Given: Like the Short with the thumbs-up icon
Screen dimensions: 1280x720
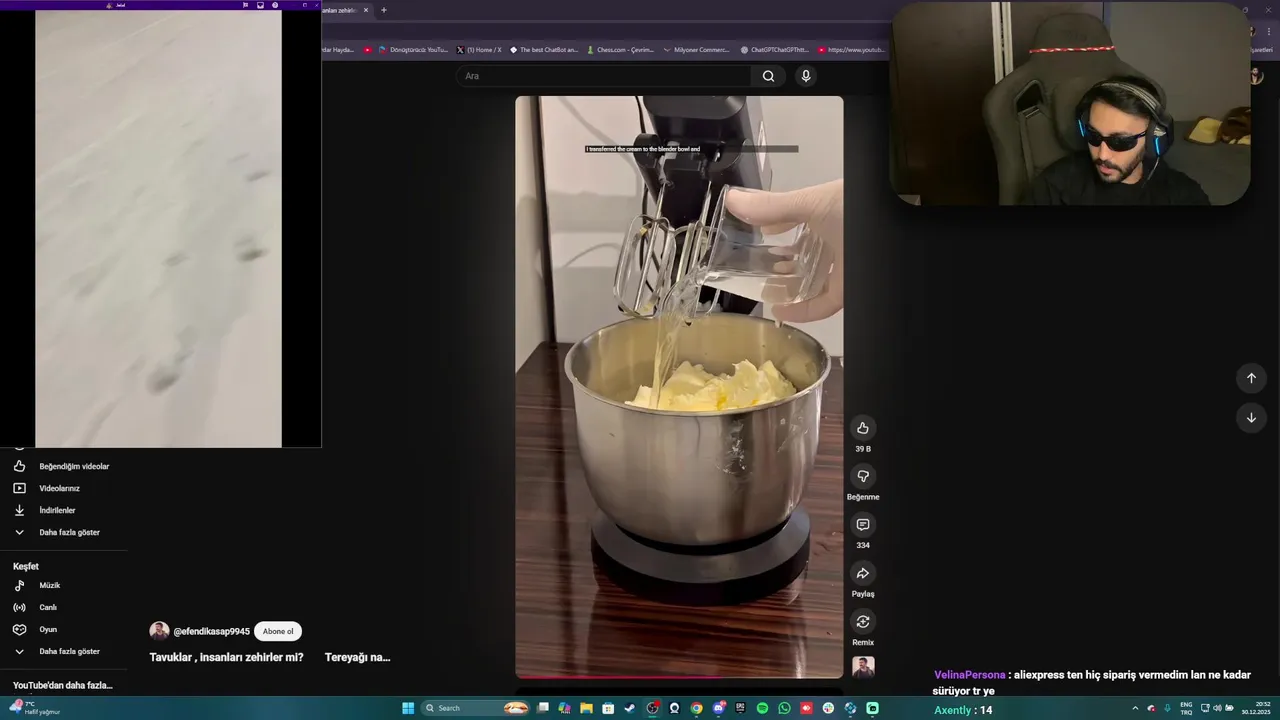Looking at the screenshot, I should click(x=862, y=428).
